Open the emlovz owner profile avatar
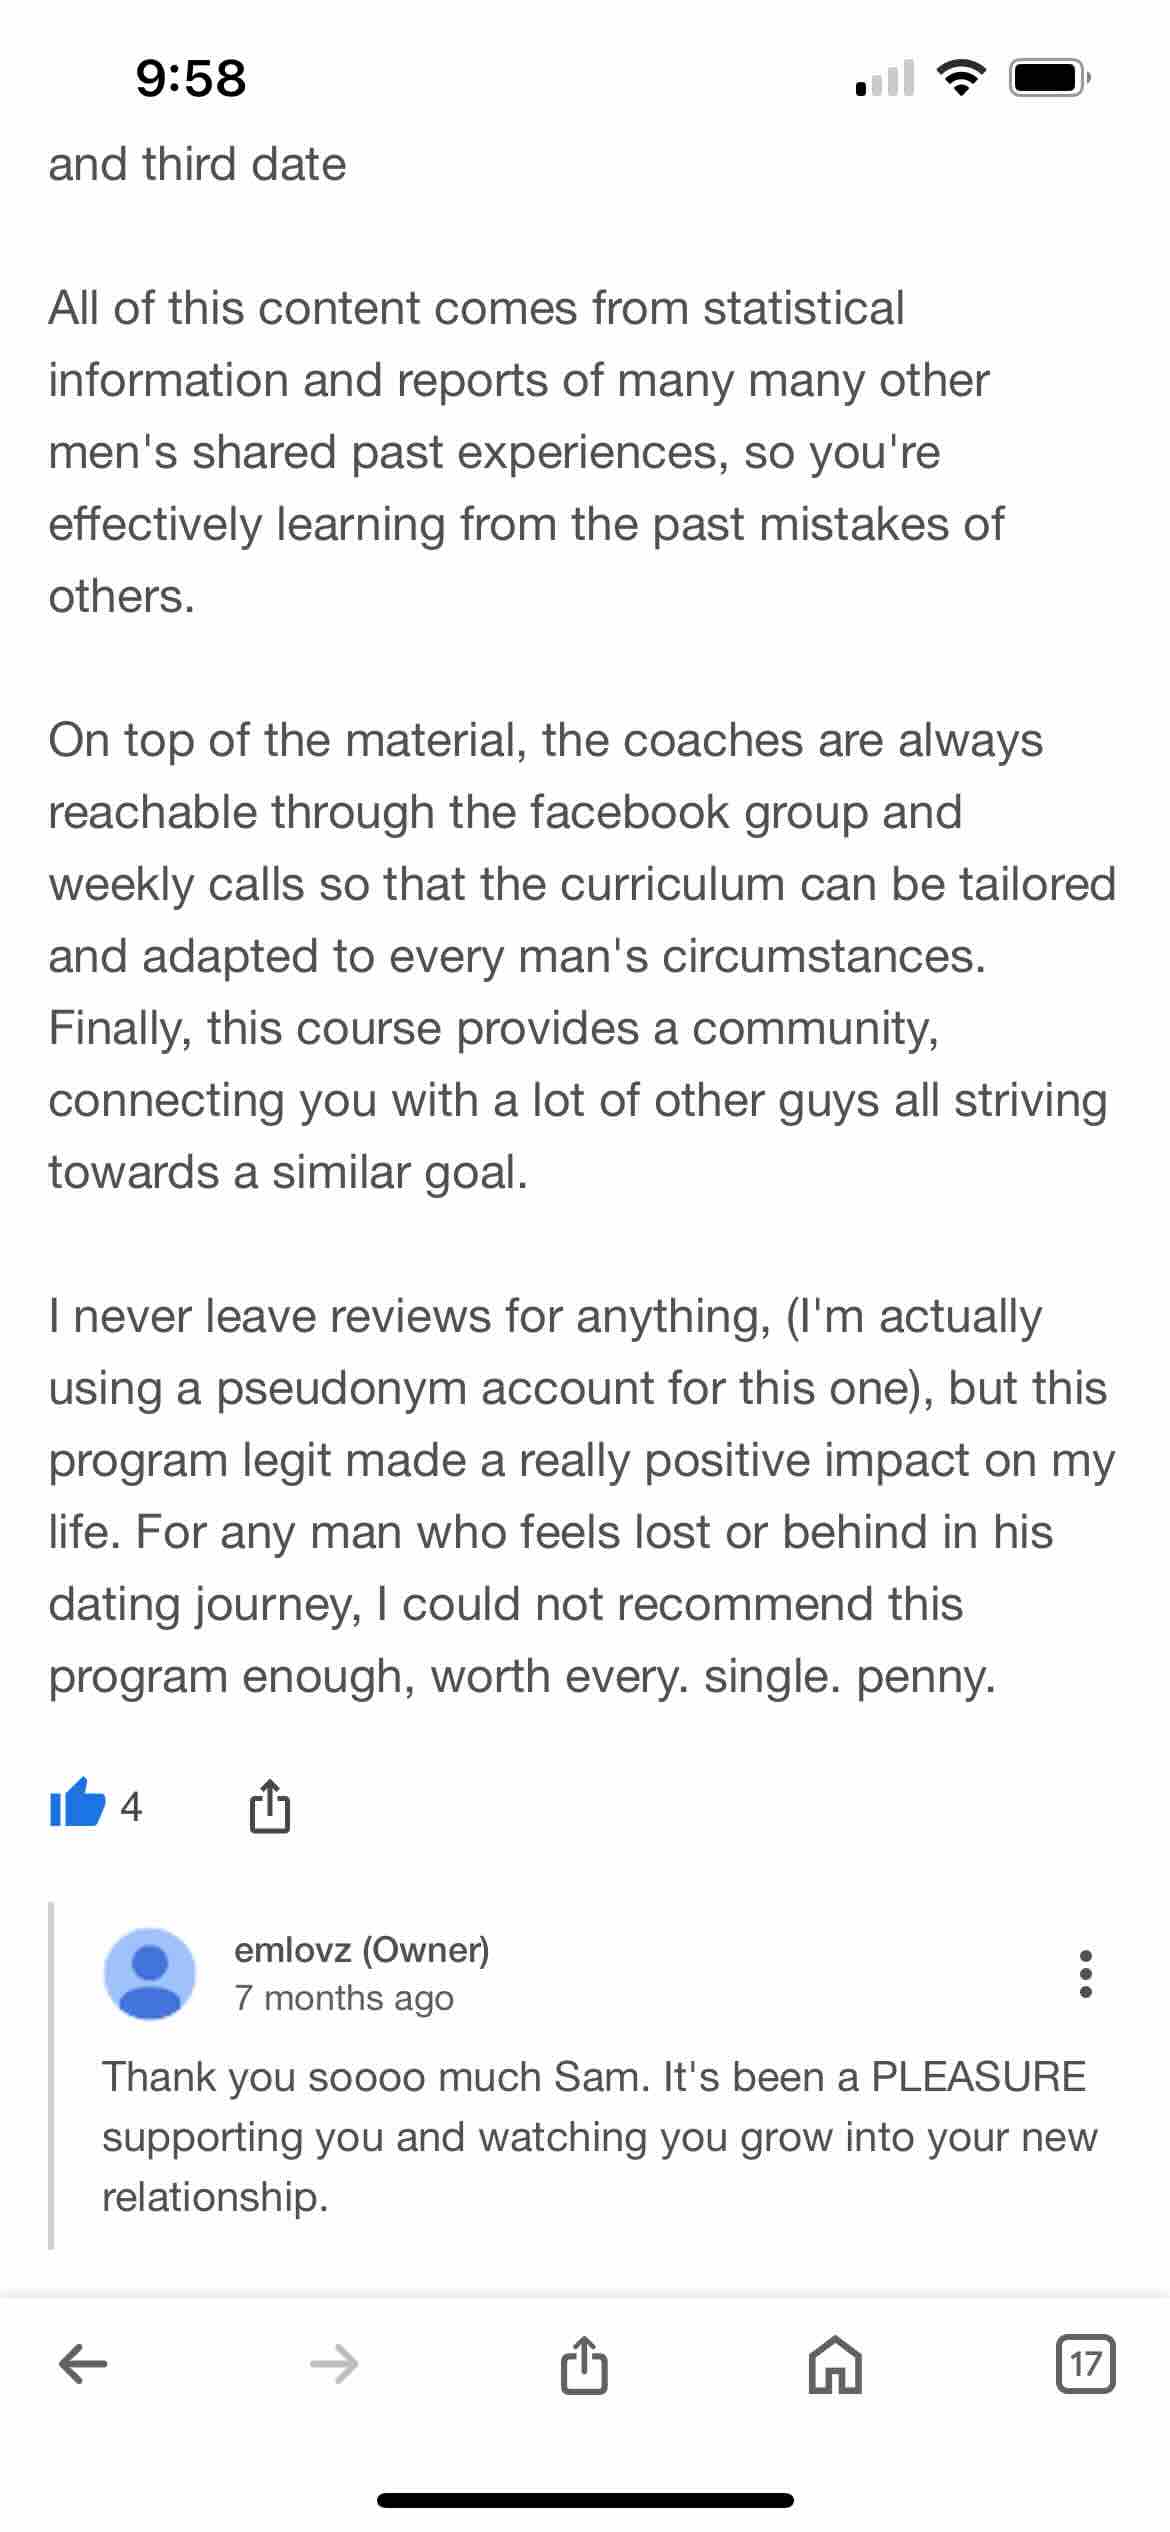The image size is (1170, 2532). click(150, 1973)
